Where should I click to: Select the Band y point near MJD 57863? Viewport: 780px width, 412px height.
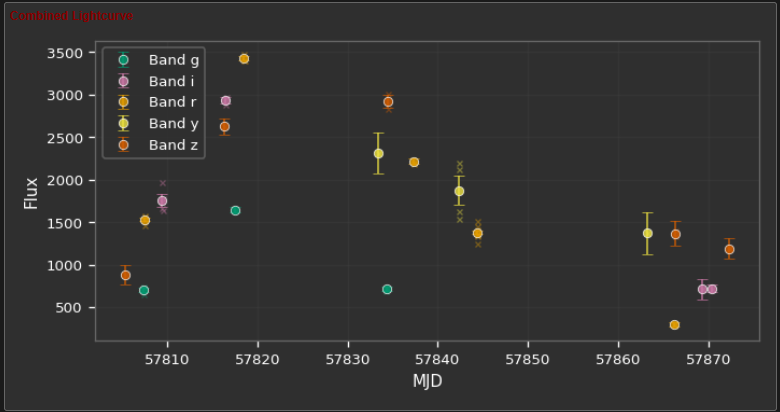(648, 233)
